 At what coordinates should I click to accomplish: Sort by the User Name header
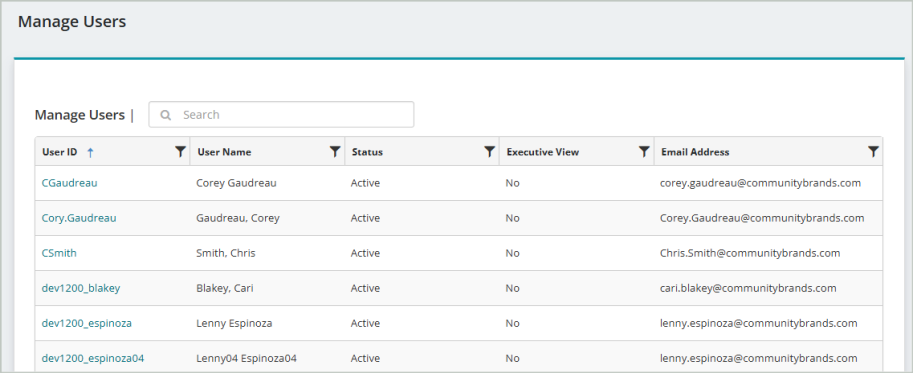click(x=224, y=152)
